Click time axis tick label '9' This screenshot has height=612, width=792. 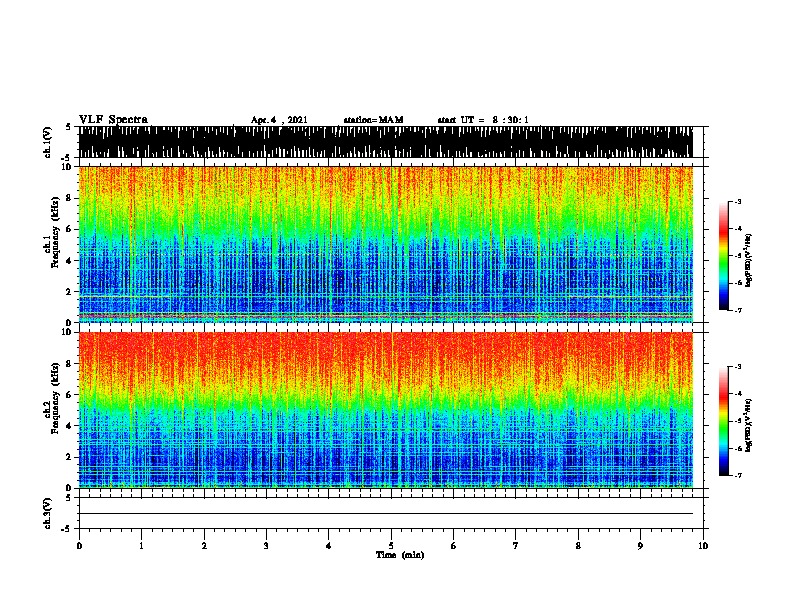pos(640,546)
